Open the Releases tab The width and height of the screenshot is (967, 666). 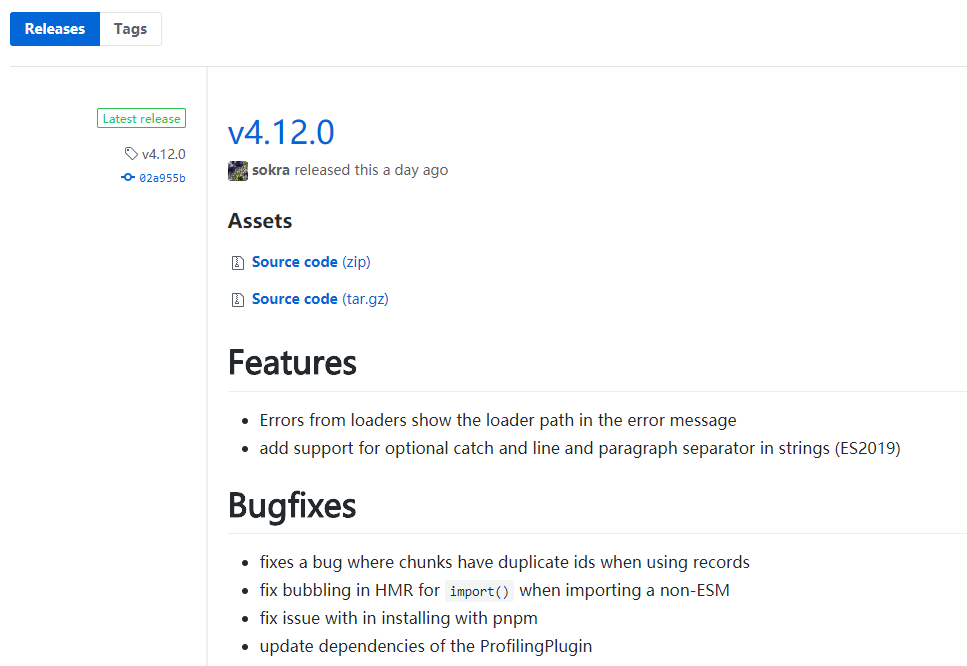(55, 29)
